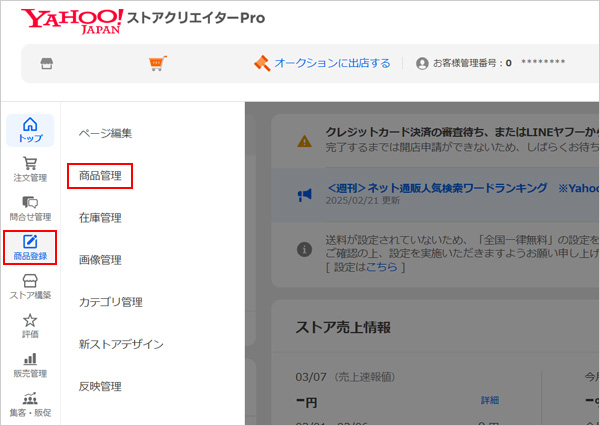Click the Yahoo! JAPAN logo
Viewport: 600px width, 426px height.
72,21
